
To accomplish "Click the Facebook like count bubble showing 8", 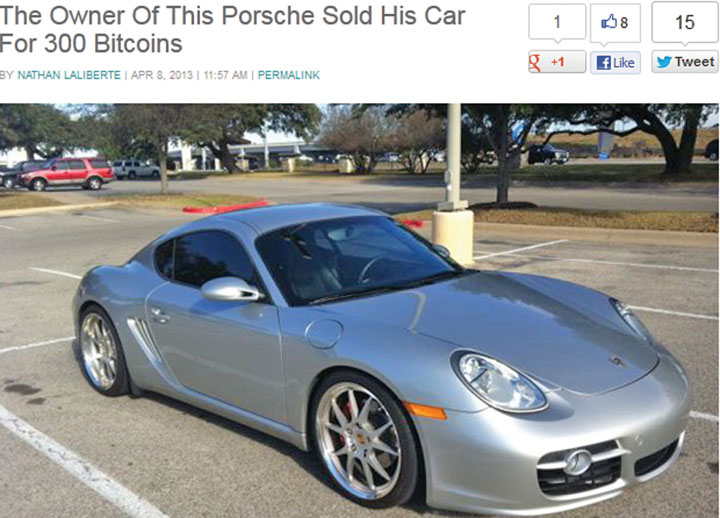I will [615, 24].
